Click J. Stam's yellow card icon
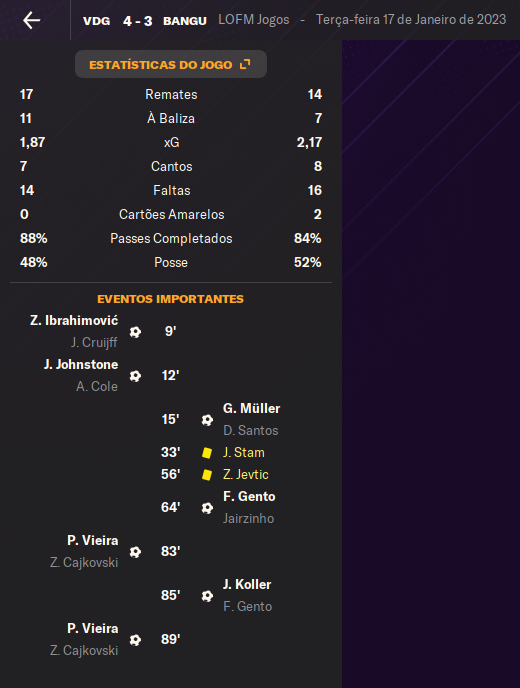 (x=207, y=453)
